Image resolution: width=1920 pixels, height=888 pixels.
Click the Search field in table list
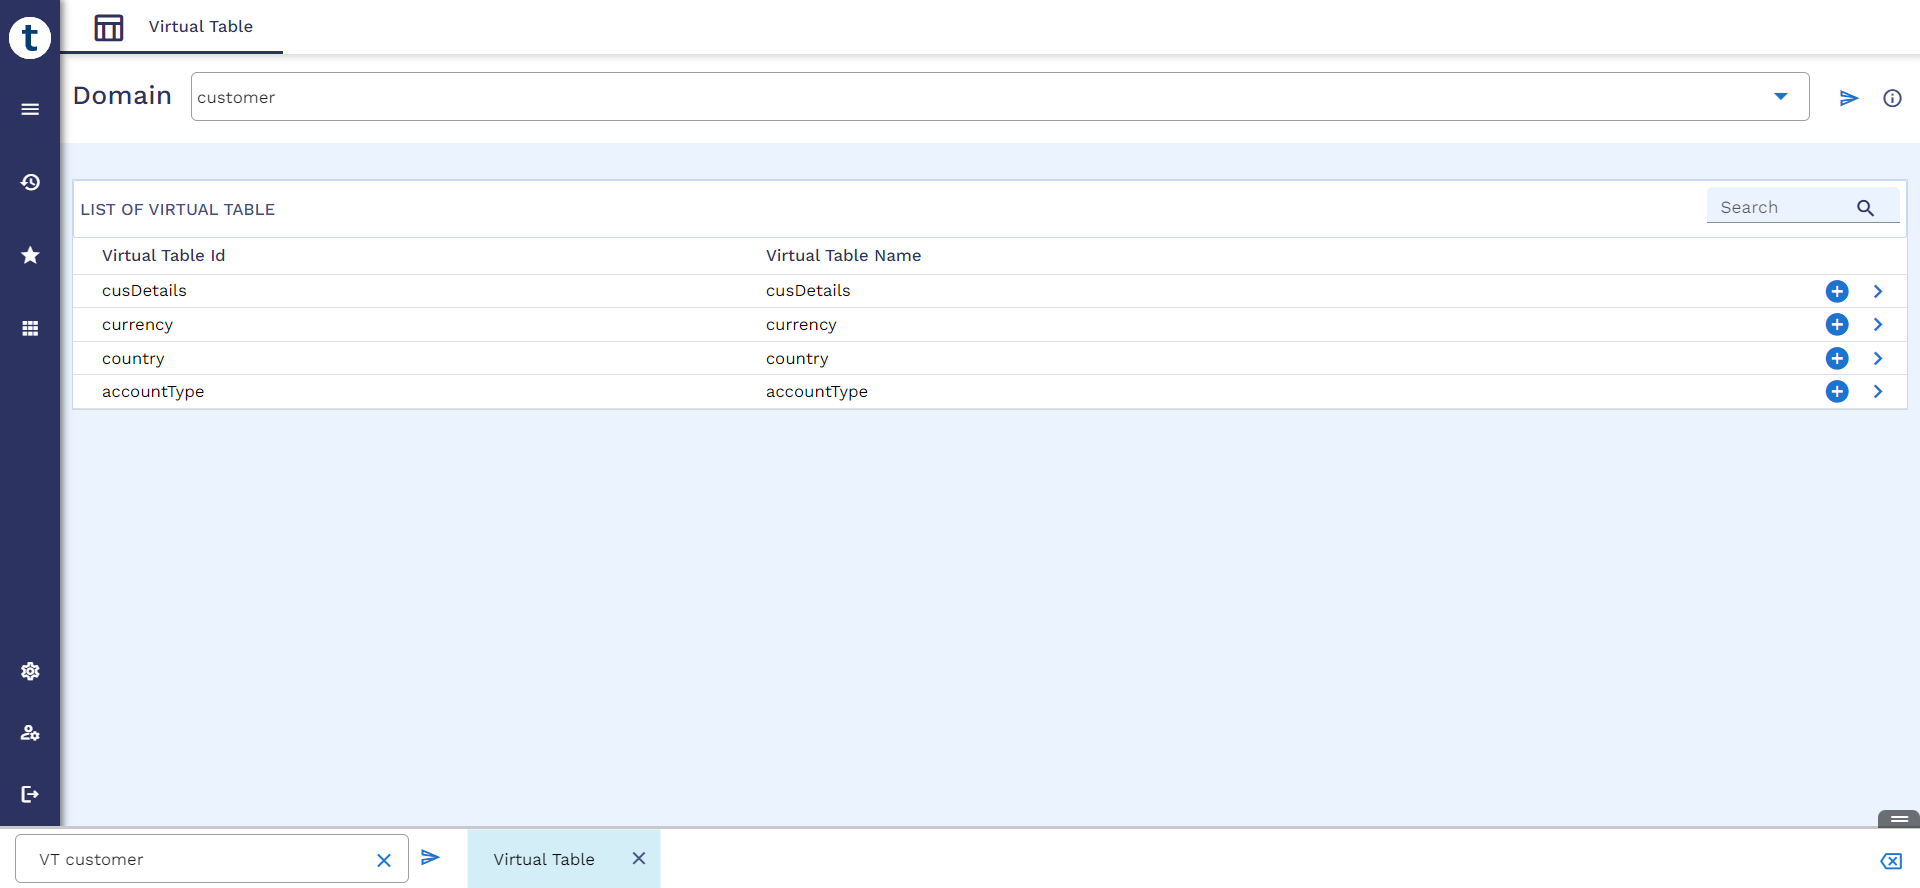click(1780, 207)
